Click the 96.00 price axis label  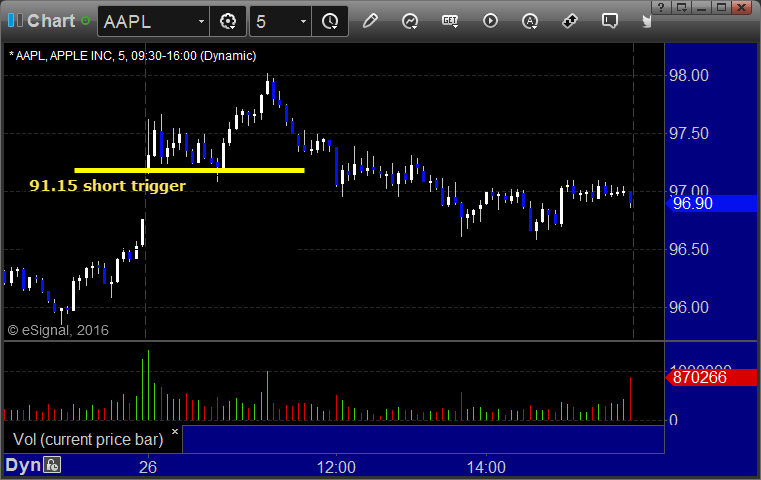click(689, 307)
